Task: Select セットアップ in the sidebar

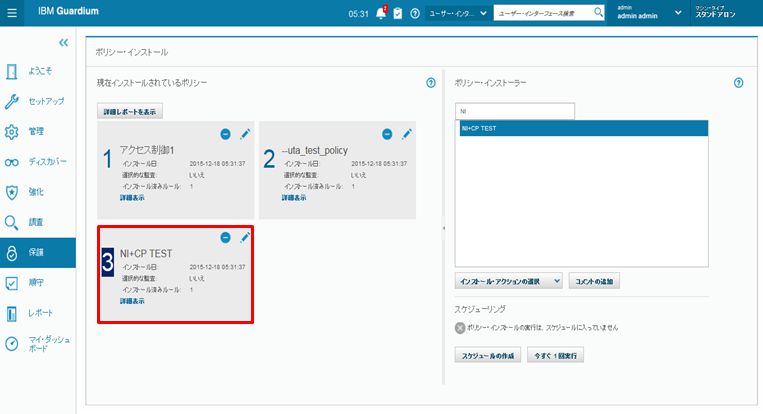Action: point(38,101)
